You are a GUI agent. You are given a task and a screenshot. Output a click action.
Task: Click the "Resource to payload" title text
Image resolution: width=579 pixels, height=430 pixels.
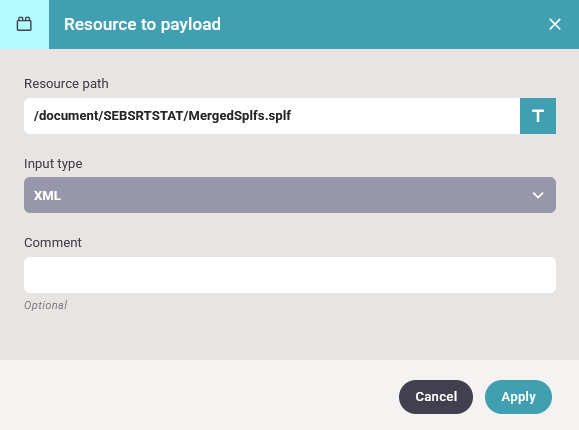tap(142, 24)
